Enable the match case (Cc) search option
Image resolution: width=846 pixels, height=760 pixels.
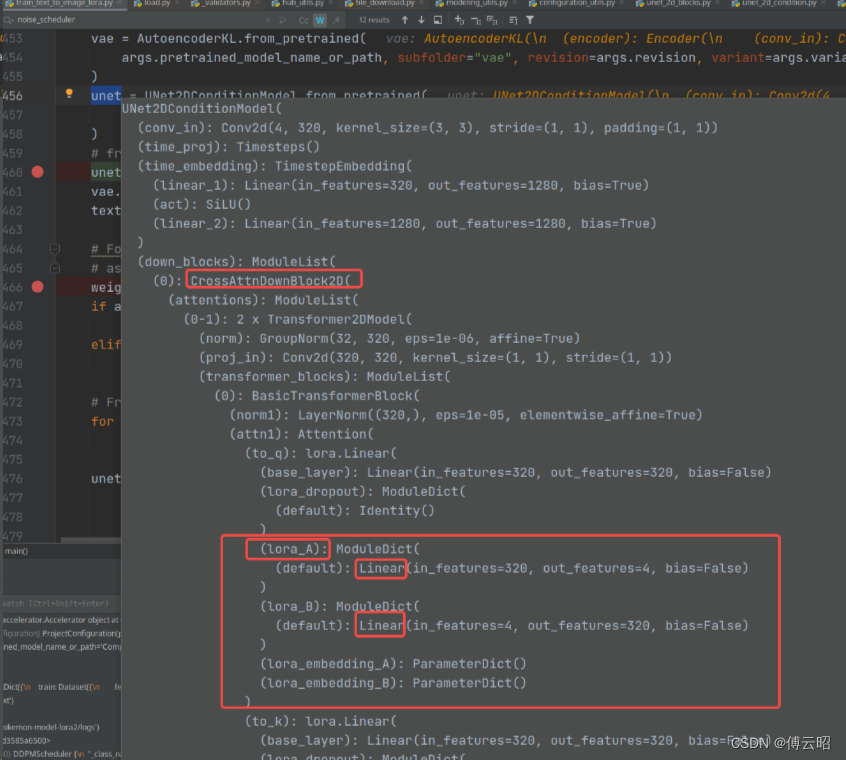click(302, 18)
